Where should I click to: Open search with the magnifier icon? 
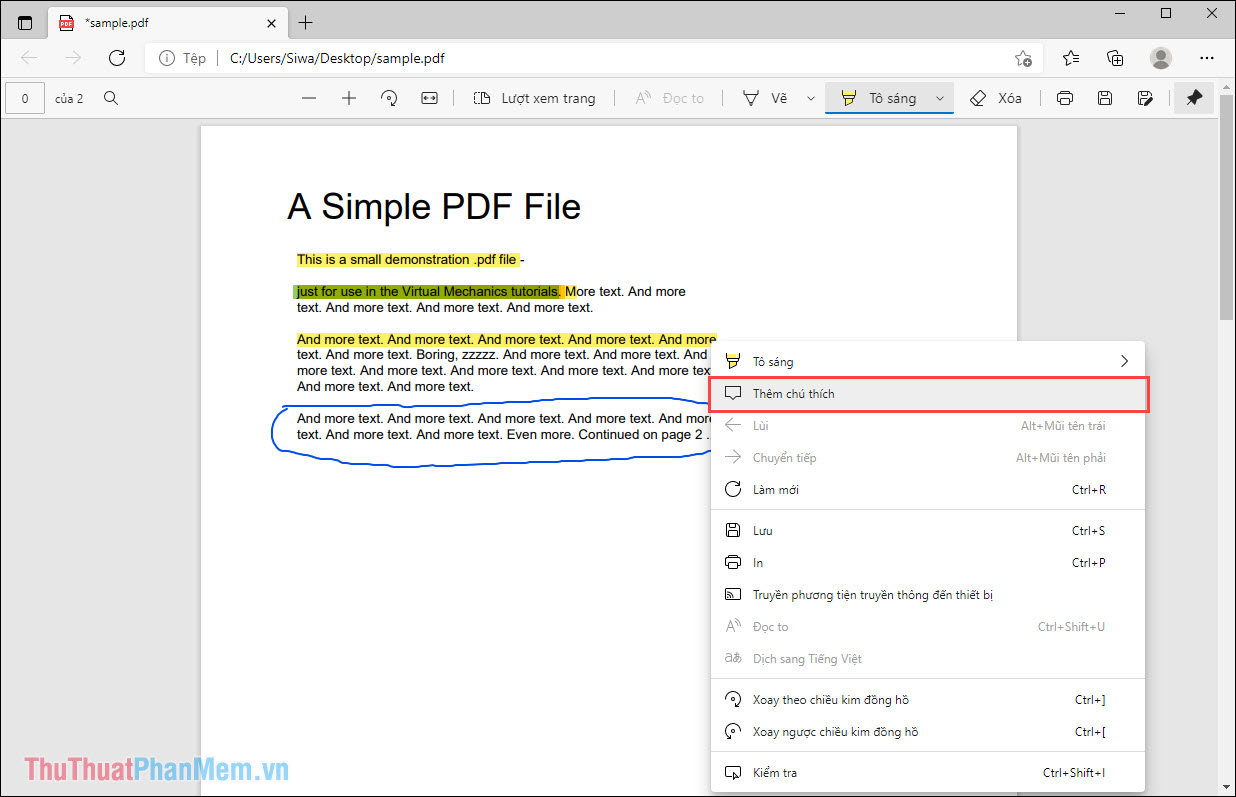point(111,98)
